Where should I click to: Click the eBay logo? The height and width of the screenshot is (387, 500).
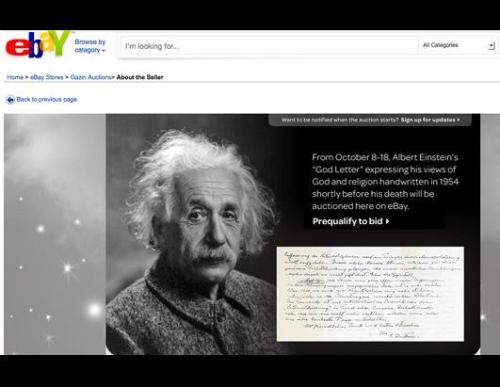(38, 44)
